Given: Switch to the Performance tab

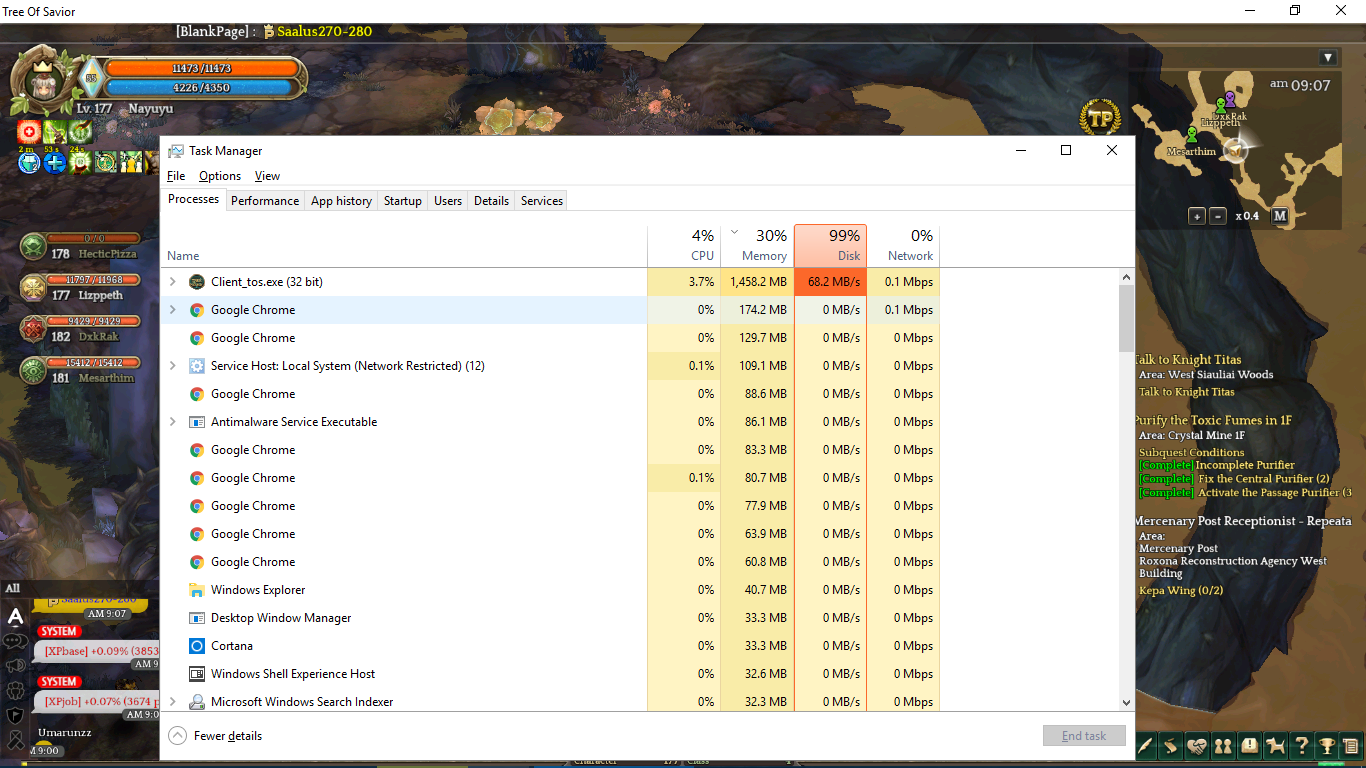Looking at the screenshot, I should (x=265, y=201).
